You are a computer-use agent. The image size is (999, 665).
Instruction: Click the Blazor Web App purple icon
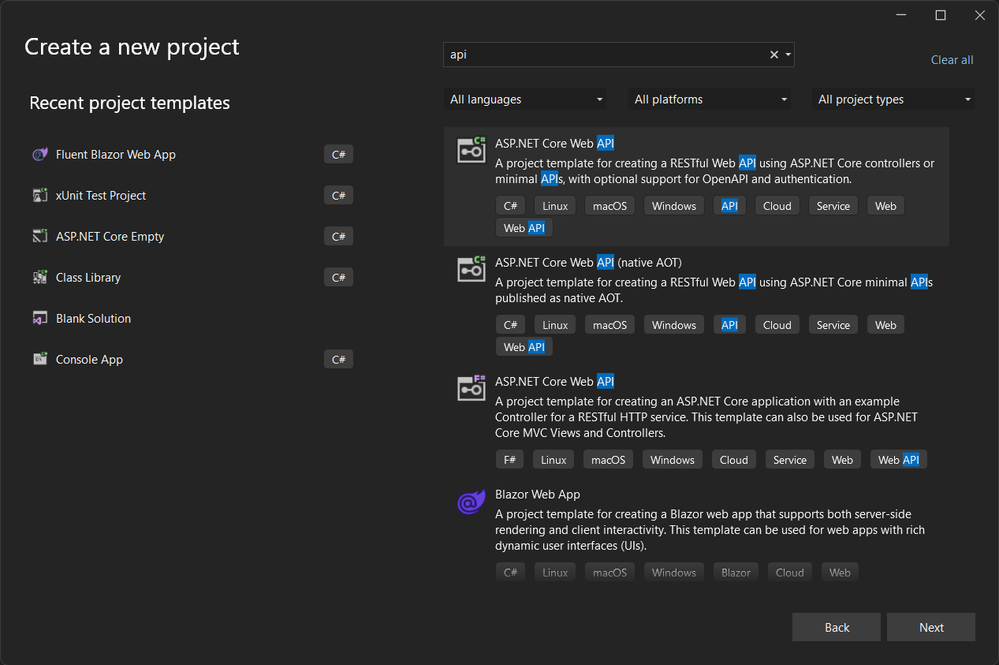point(471,503)
